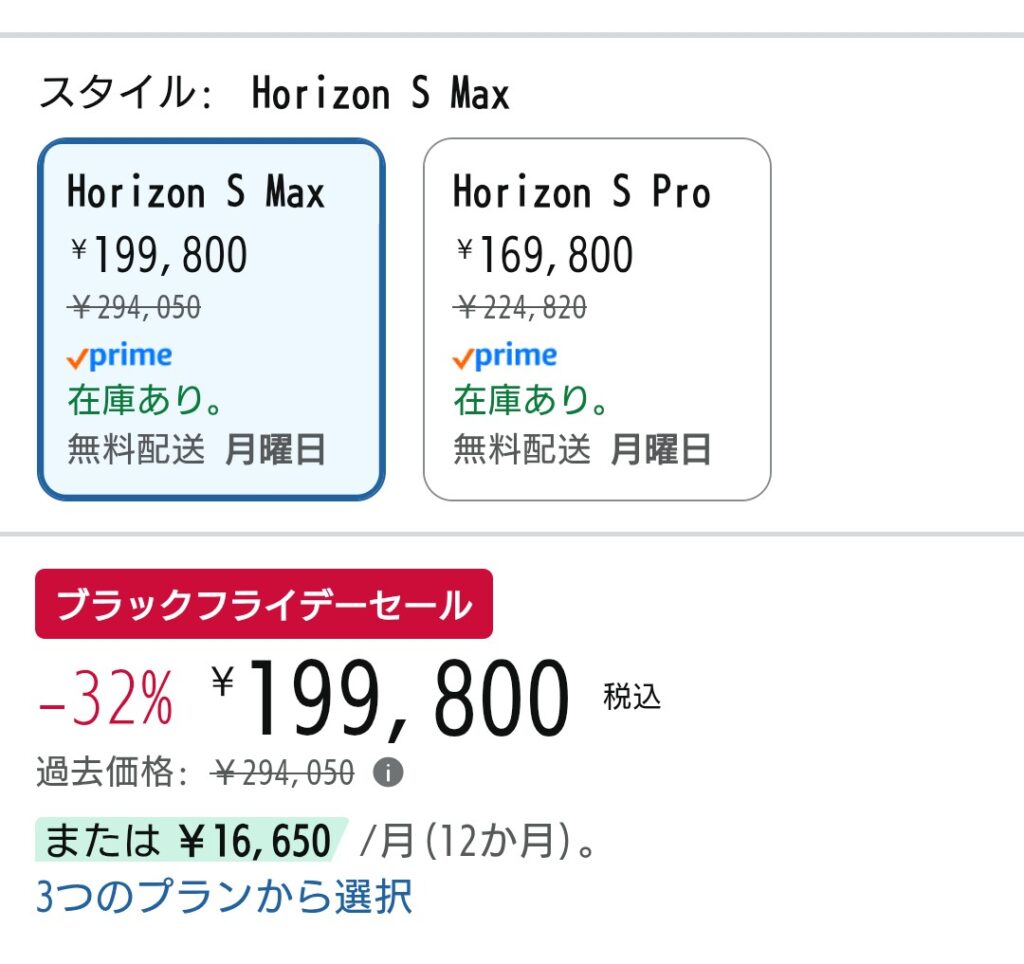Click the ブラックフライデーセール badge
The height and width of the screenshot is (964, 1024).
click(x=264, y=605)
